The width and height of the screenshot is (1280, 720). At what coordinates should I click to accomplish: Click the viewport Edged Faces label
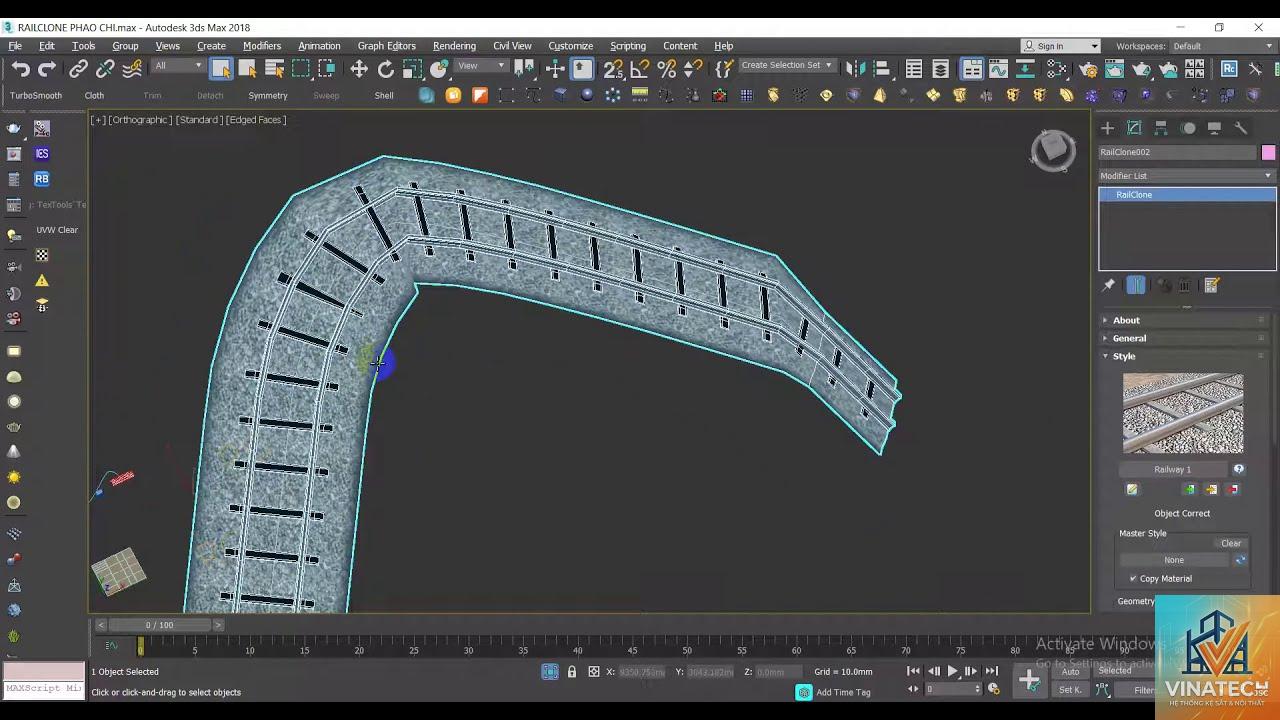(x=256, y=120)
